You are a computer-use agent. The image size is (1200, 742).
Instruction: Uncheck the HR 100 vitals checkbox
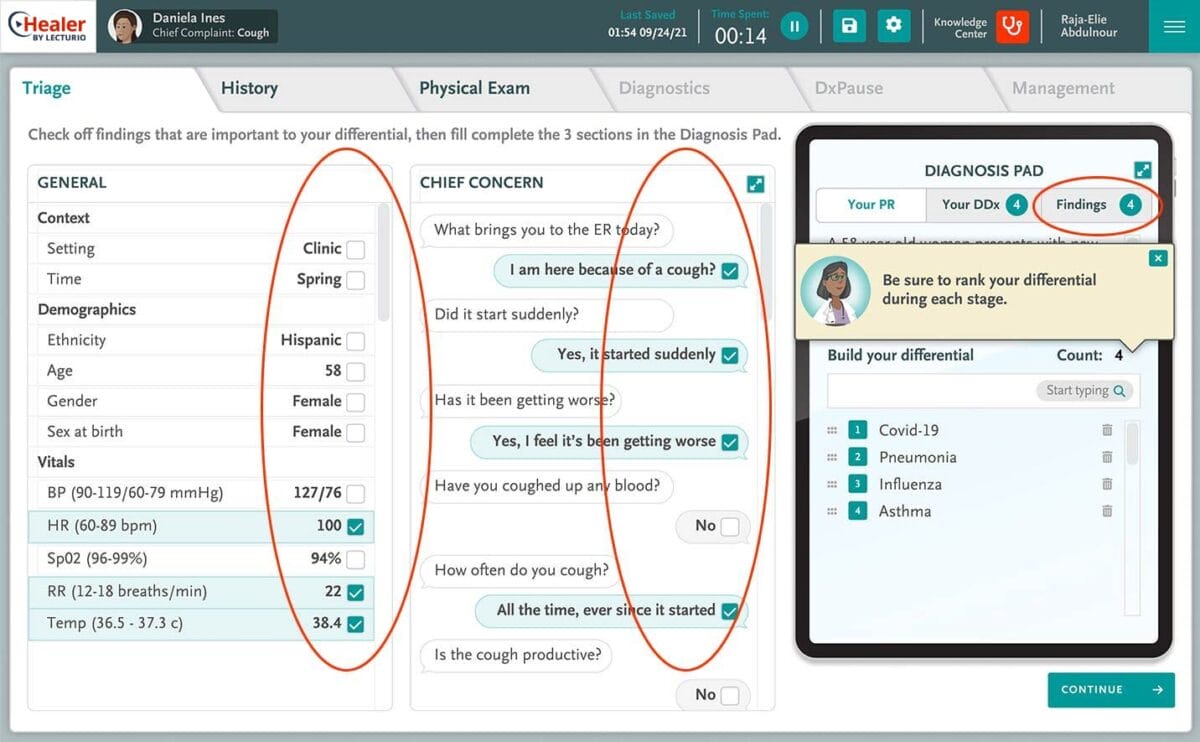pos(355,528)
